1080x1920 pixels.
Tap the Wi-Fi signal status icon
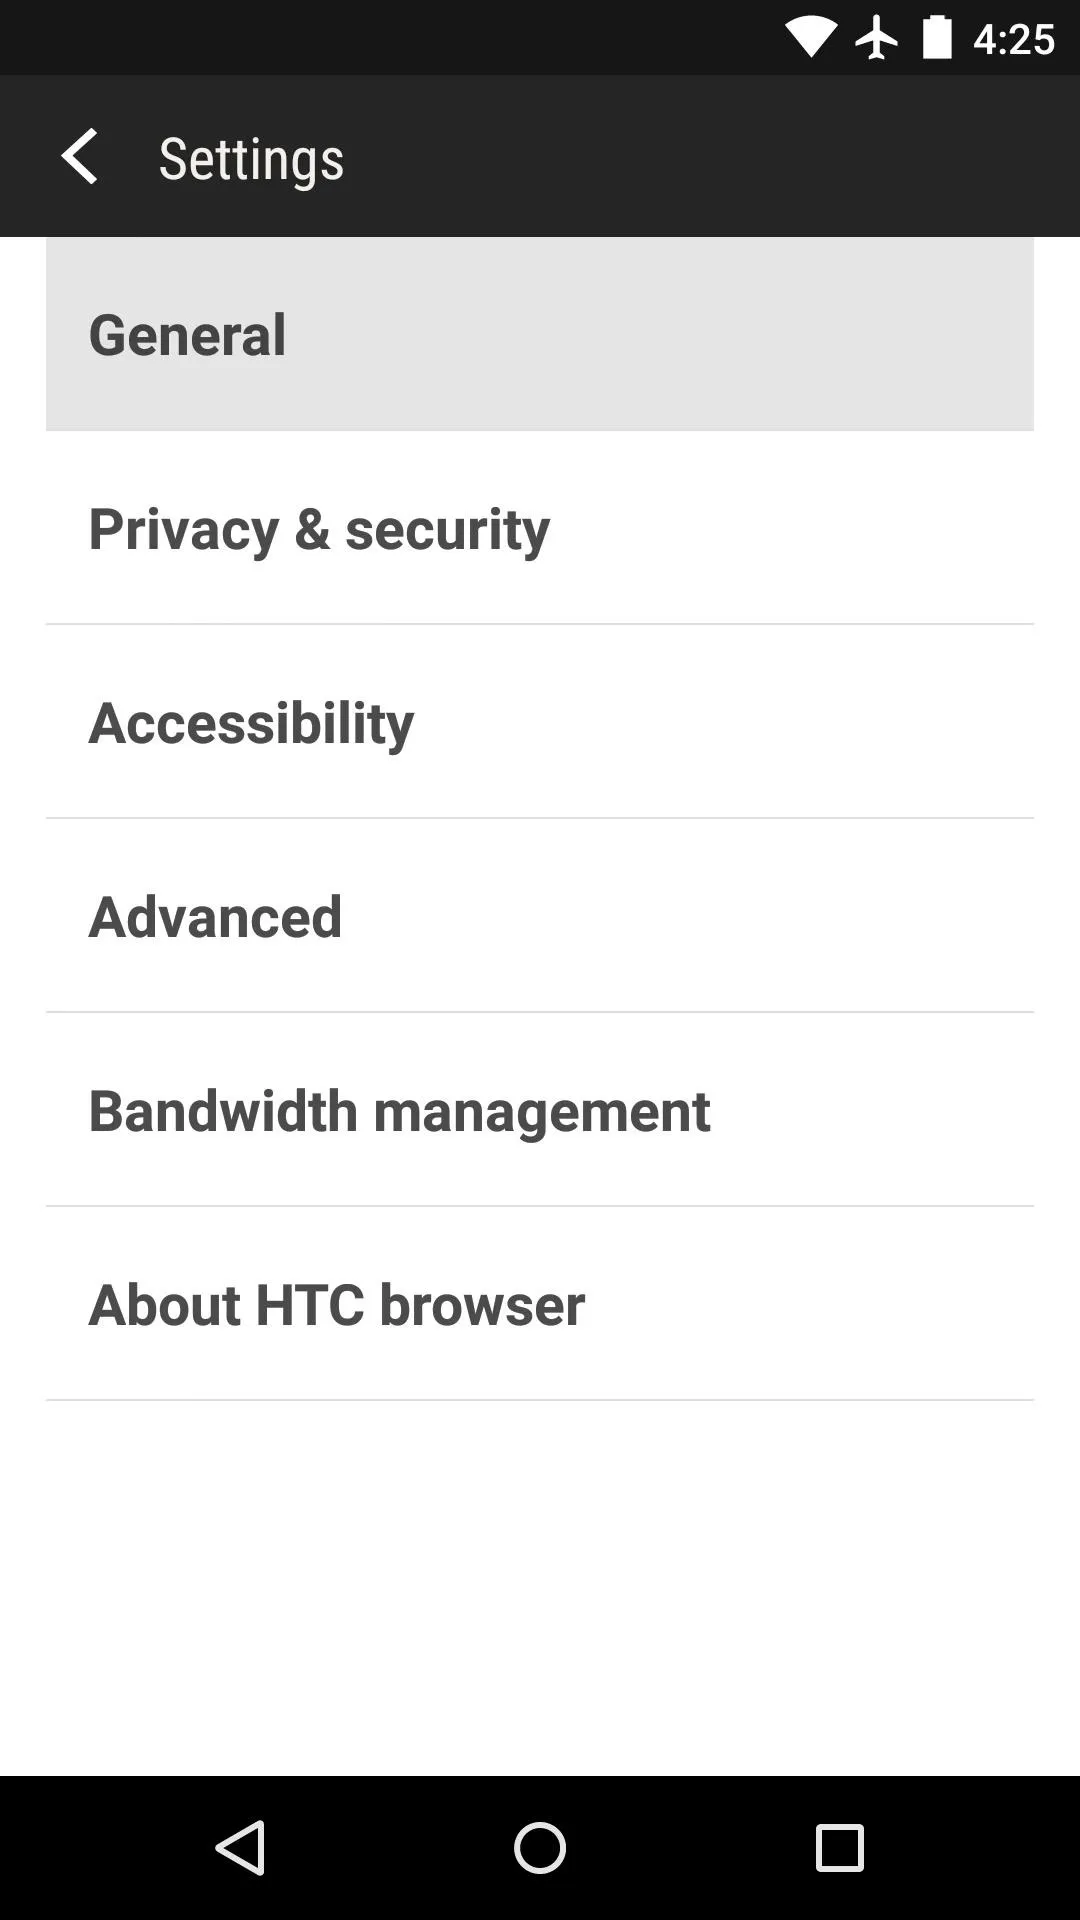[x=810, y=38]
